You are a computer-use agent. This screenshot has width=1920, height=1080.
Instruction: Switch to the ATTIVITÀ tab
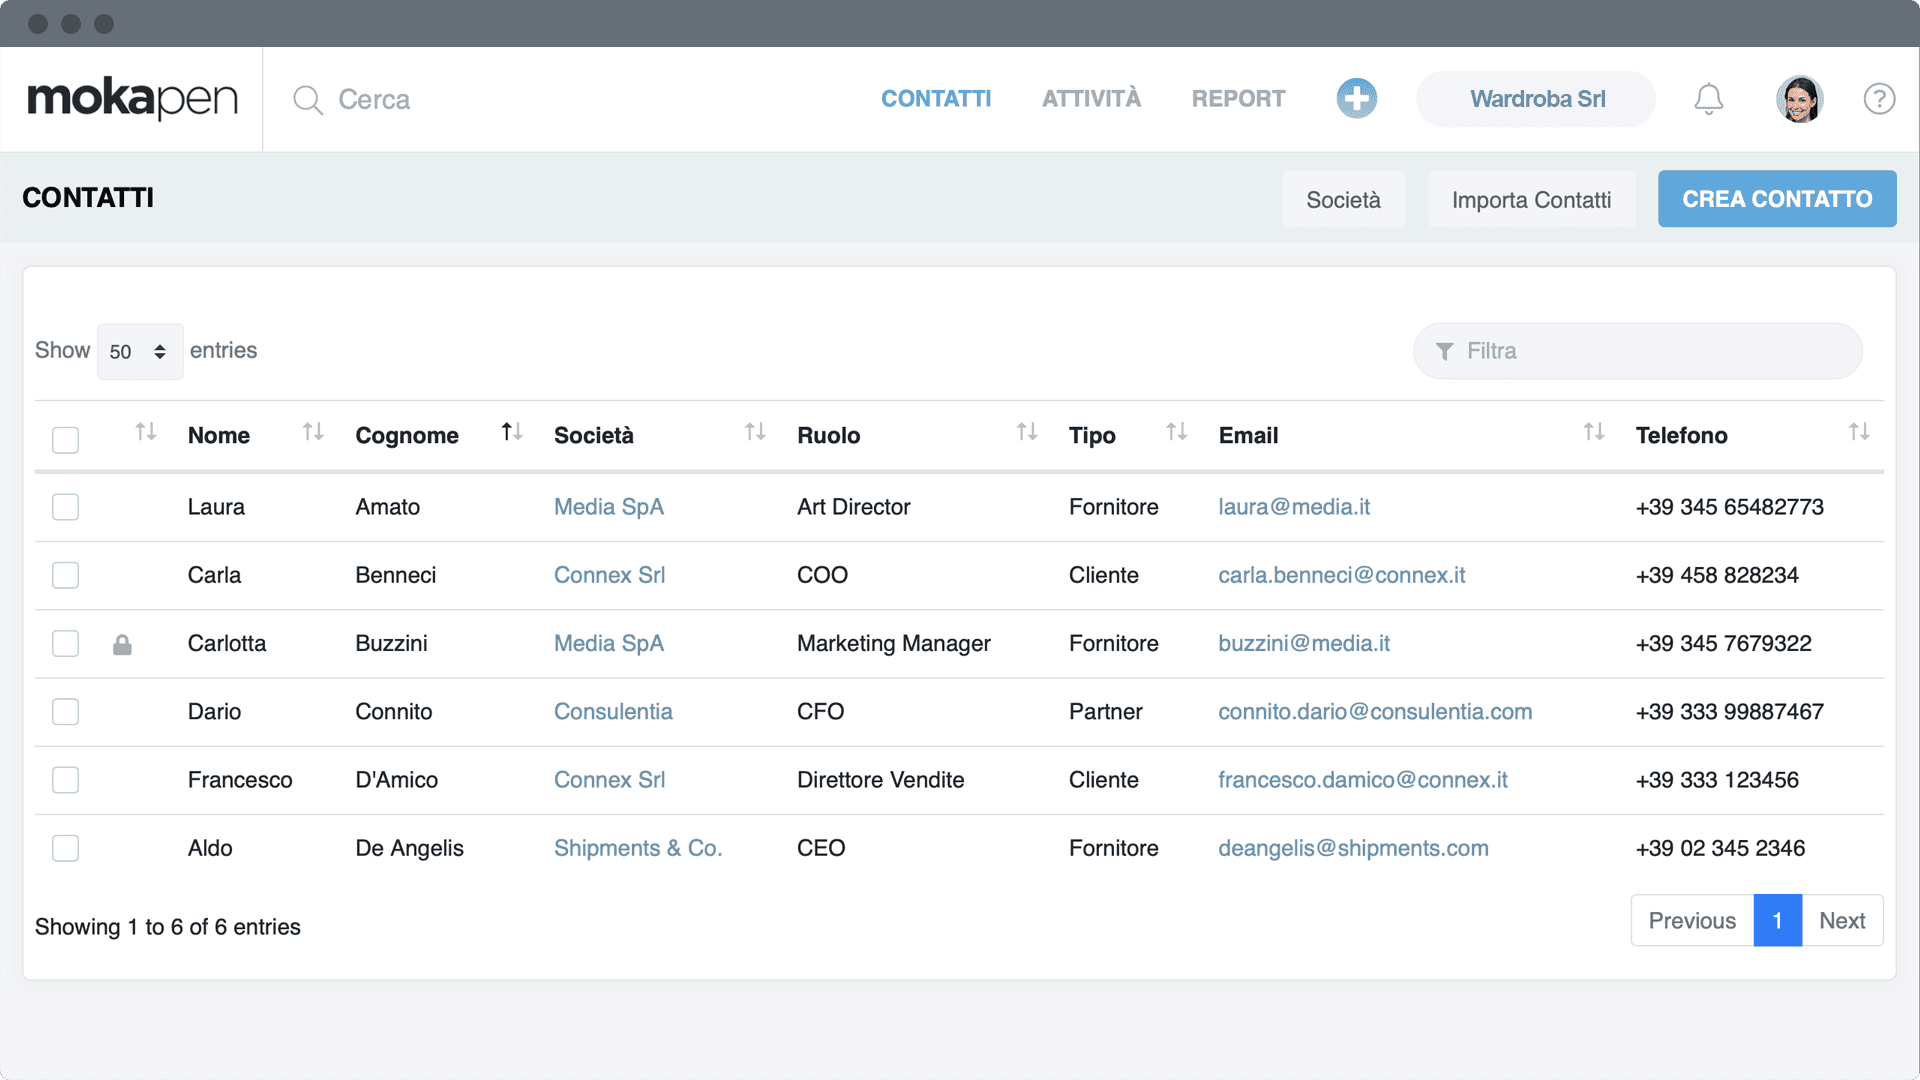point(1091,99)
